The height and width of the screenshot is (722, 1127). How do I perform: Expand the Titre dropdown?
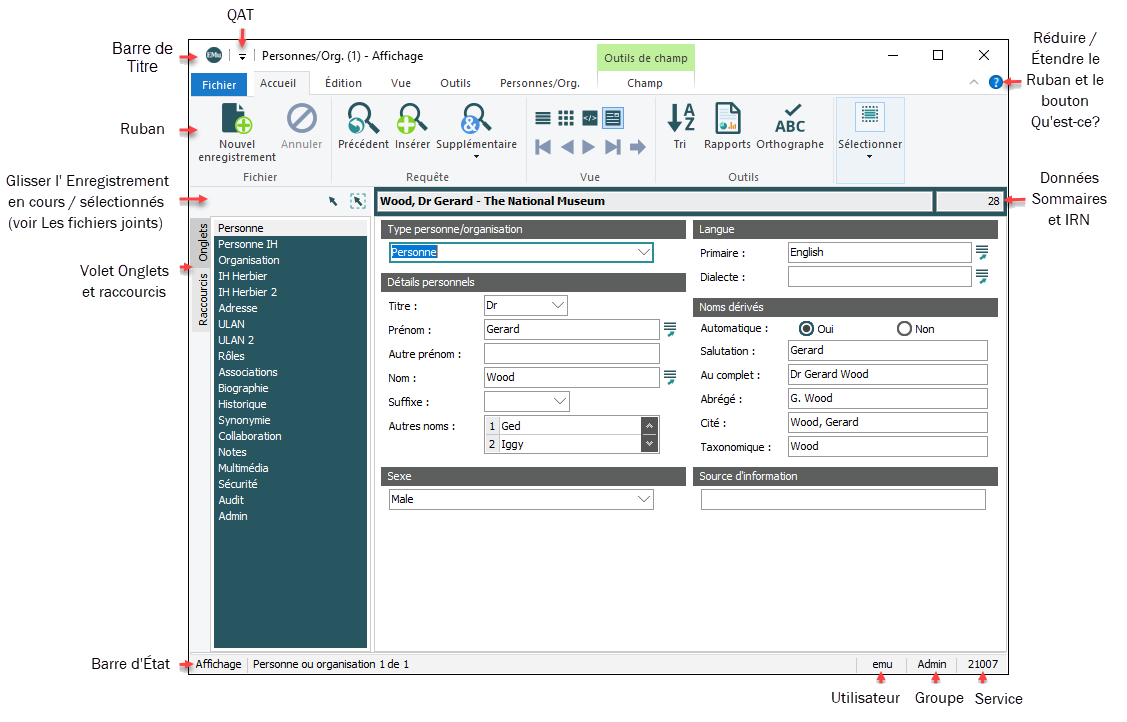click(x=557, y=305)
